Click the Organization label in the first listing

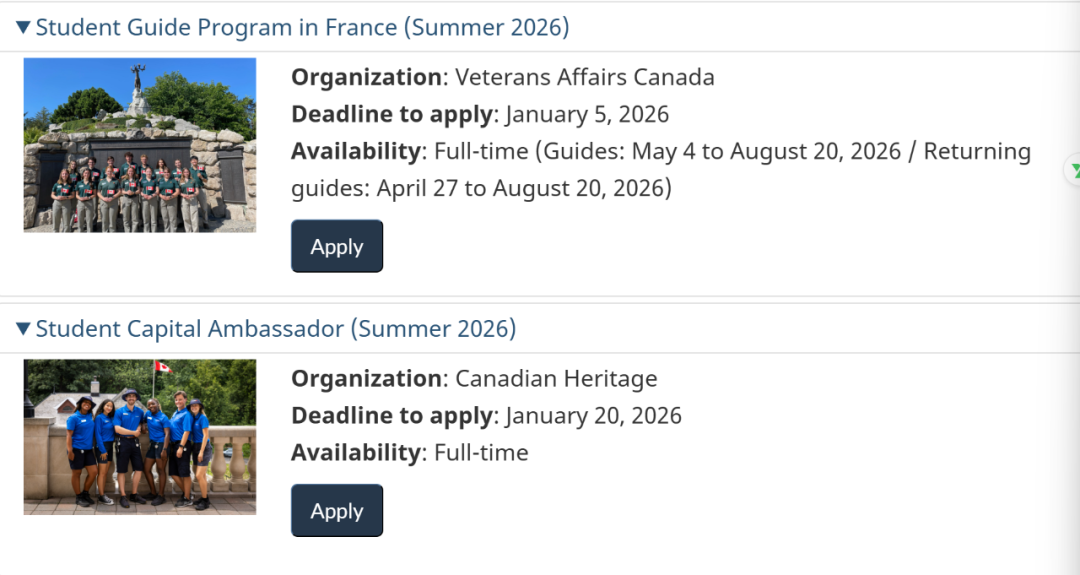pos(366,78)
